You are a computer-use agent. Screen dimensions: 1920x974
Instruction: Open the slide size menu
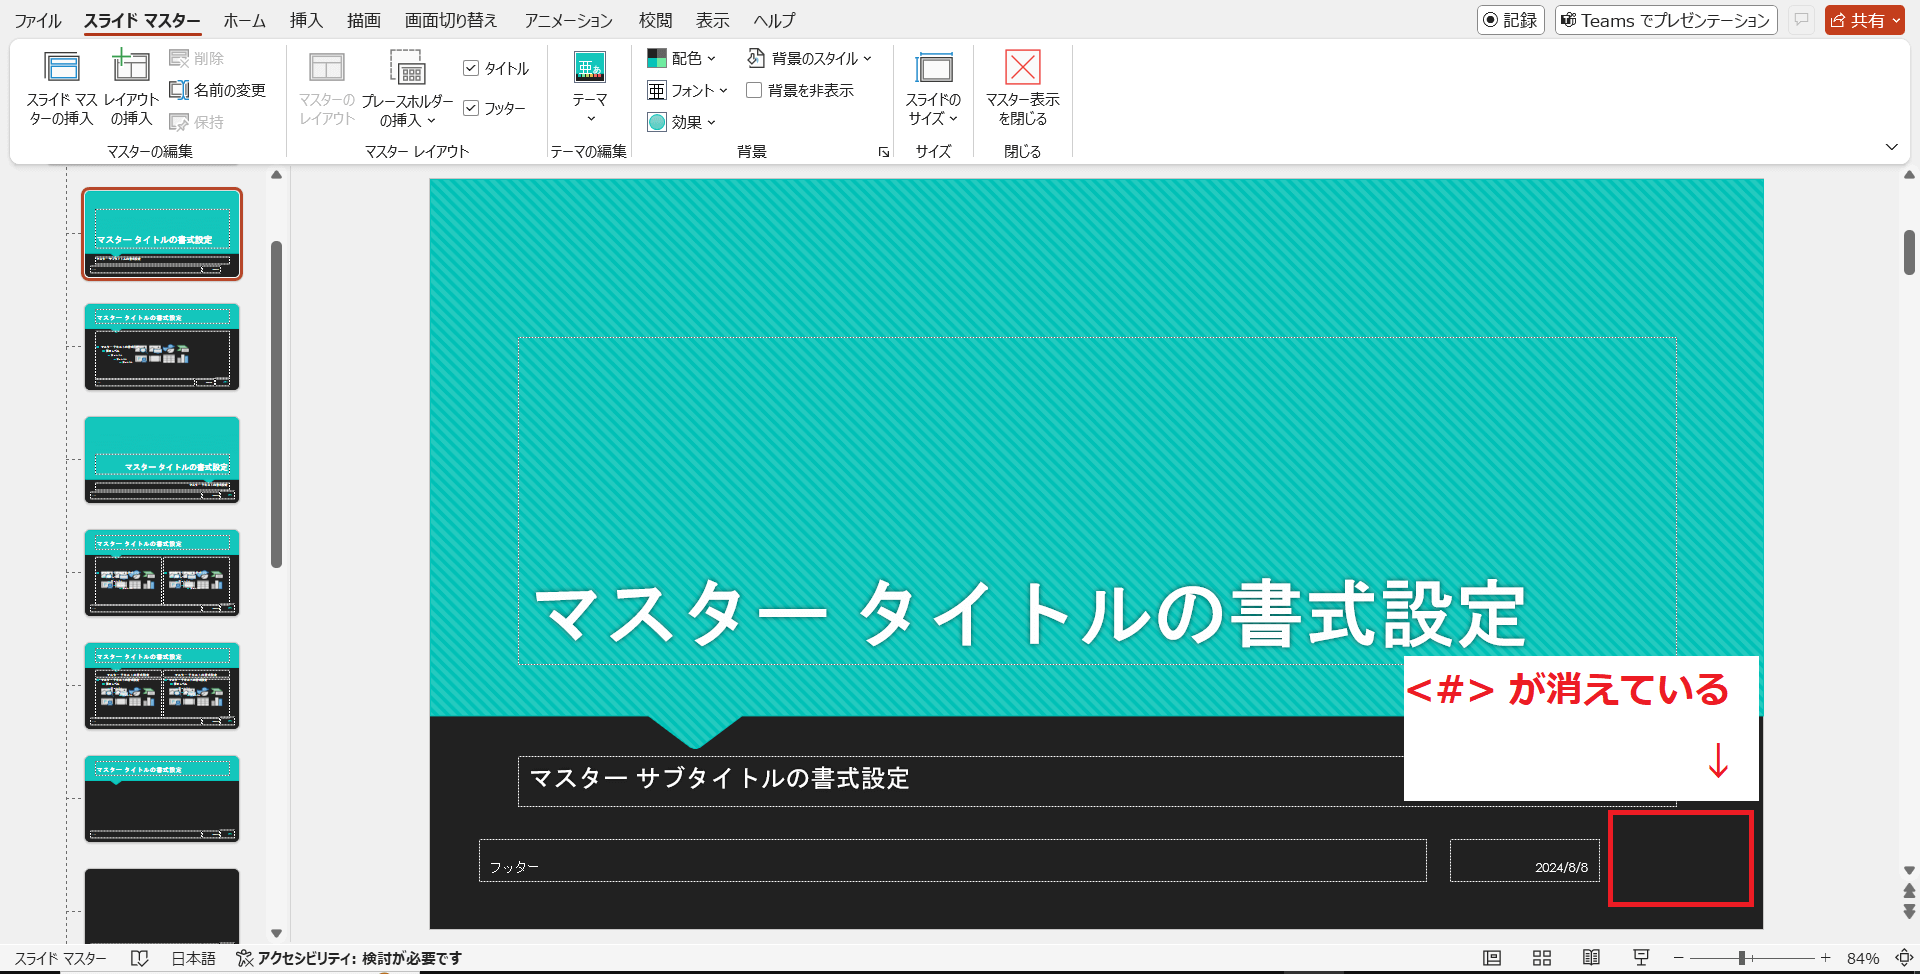(933, 88)
